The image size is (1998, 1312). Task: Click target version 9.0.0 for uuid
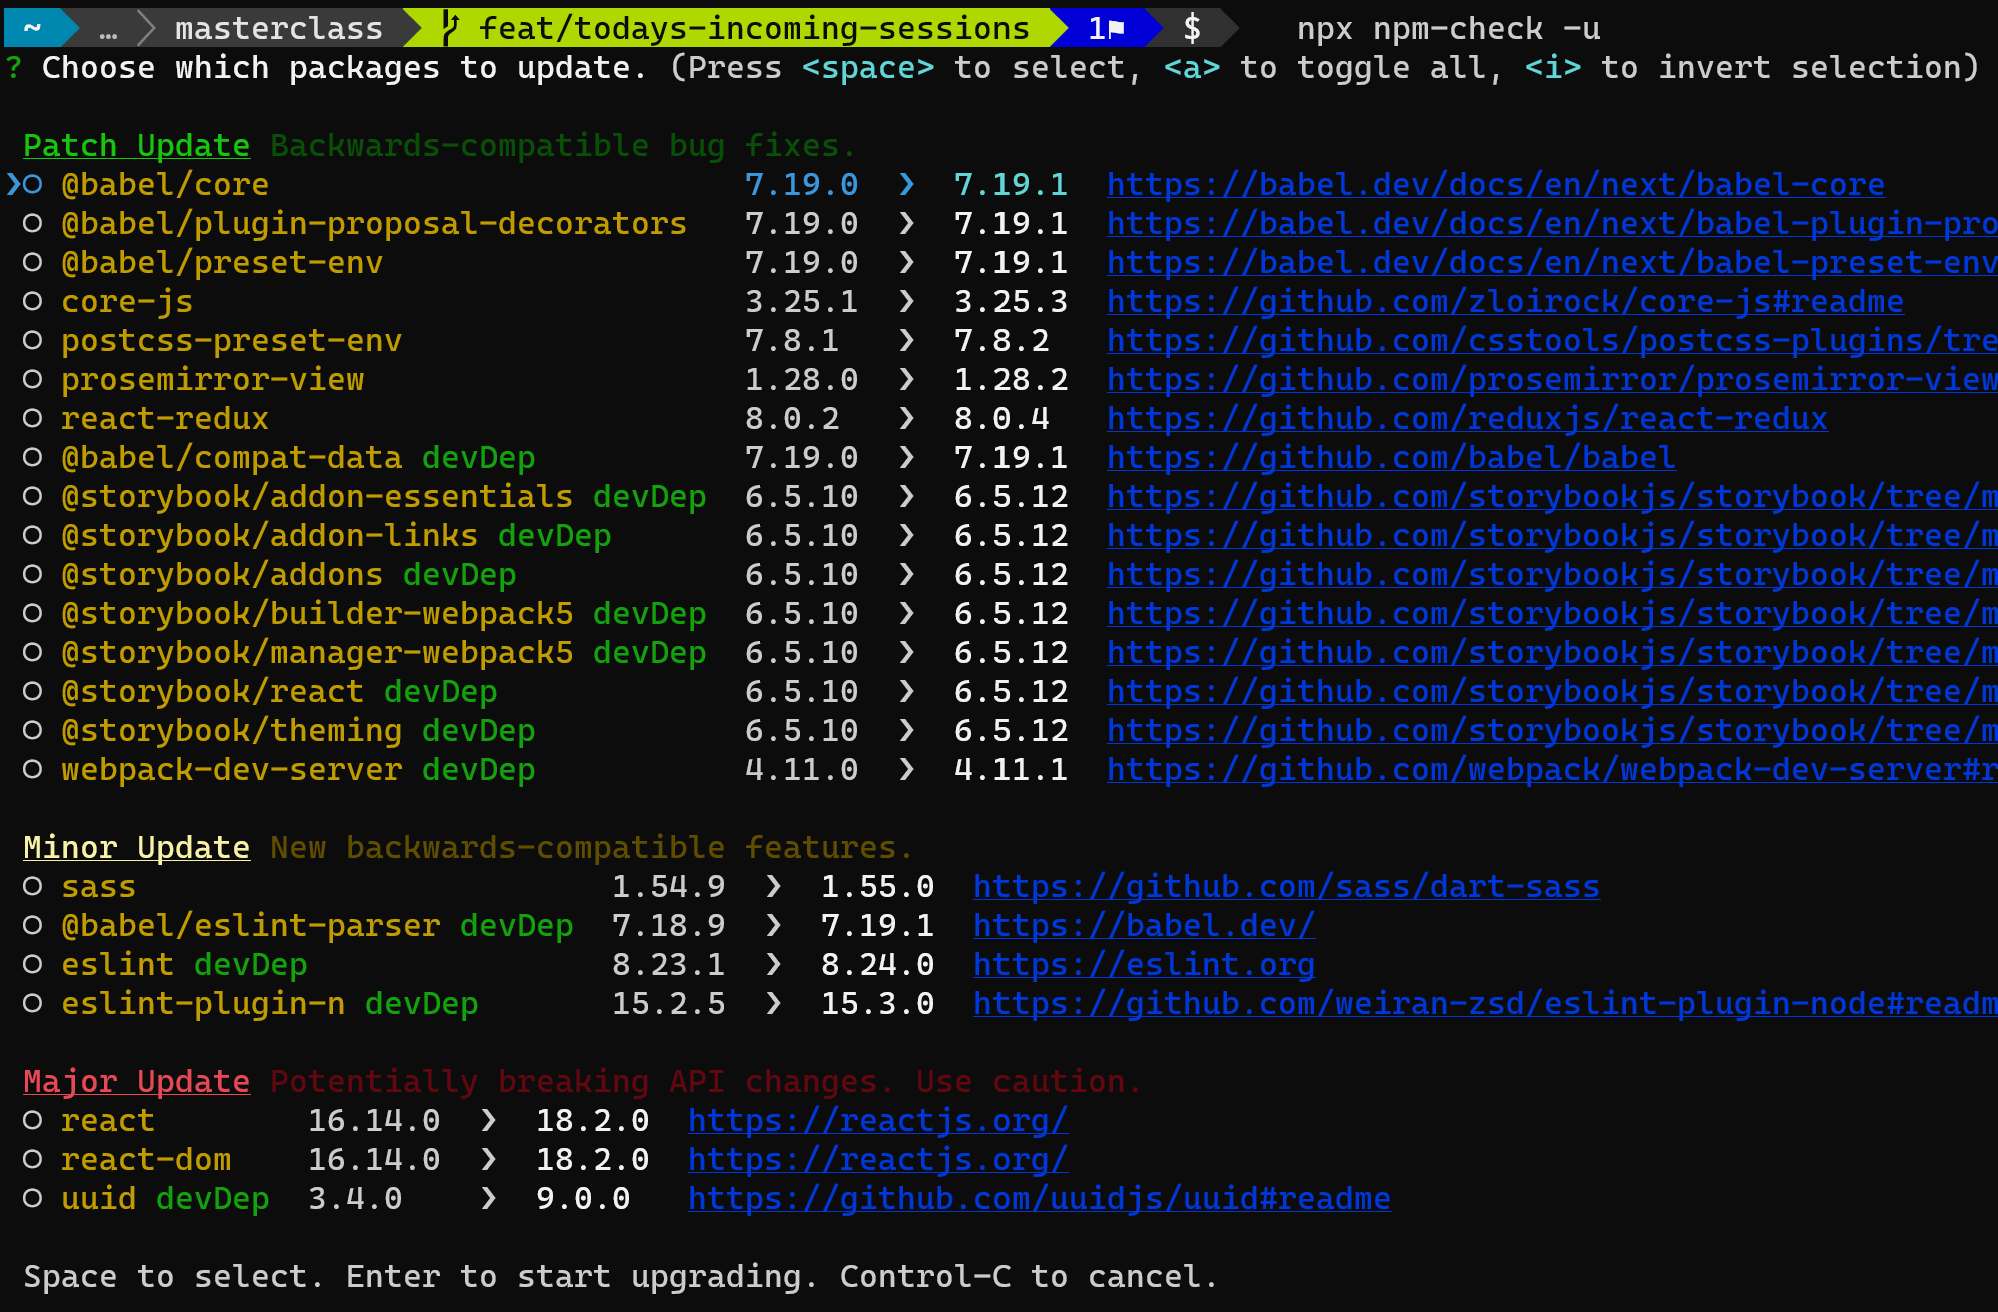(x=583, y=1199)
